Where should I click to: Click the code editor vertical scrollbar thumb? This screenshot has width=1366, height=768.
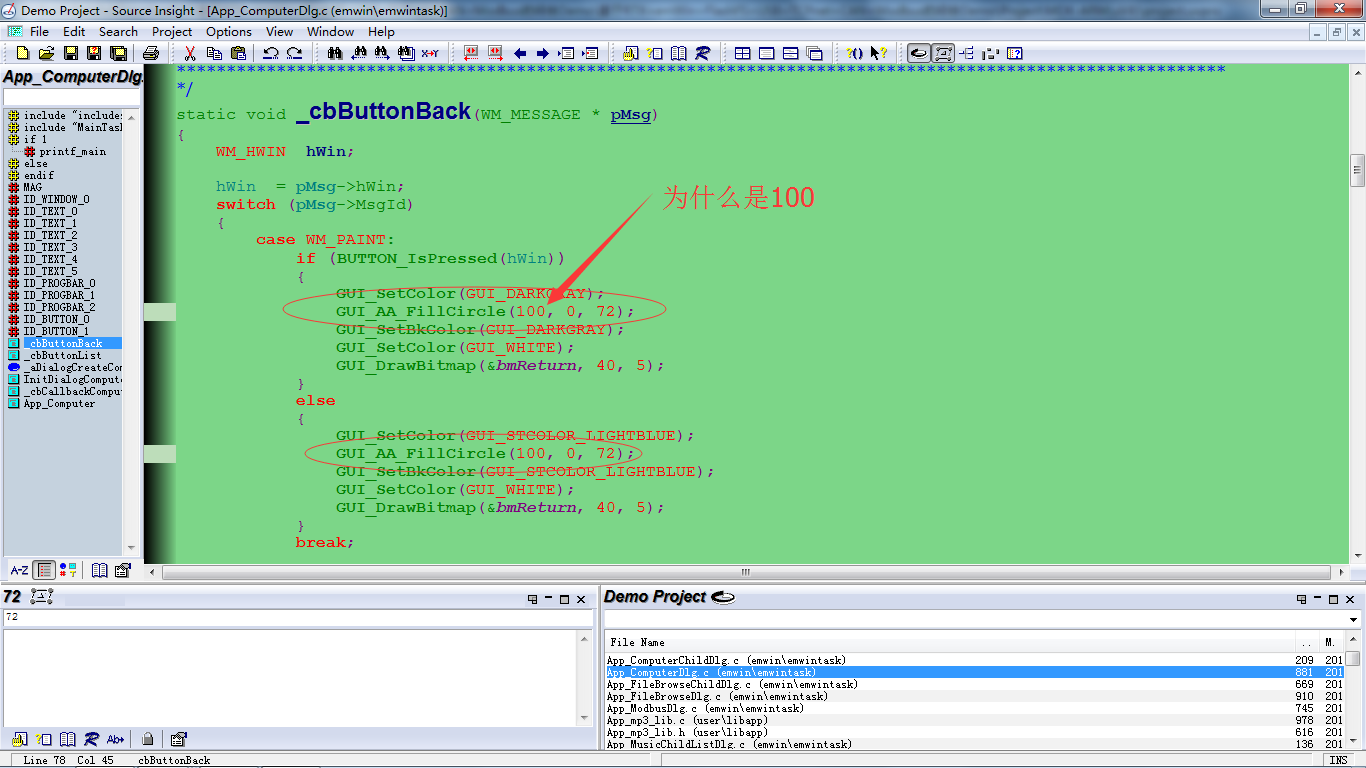(x=1357, y=170)
